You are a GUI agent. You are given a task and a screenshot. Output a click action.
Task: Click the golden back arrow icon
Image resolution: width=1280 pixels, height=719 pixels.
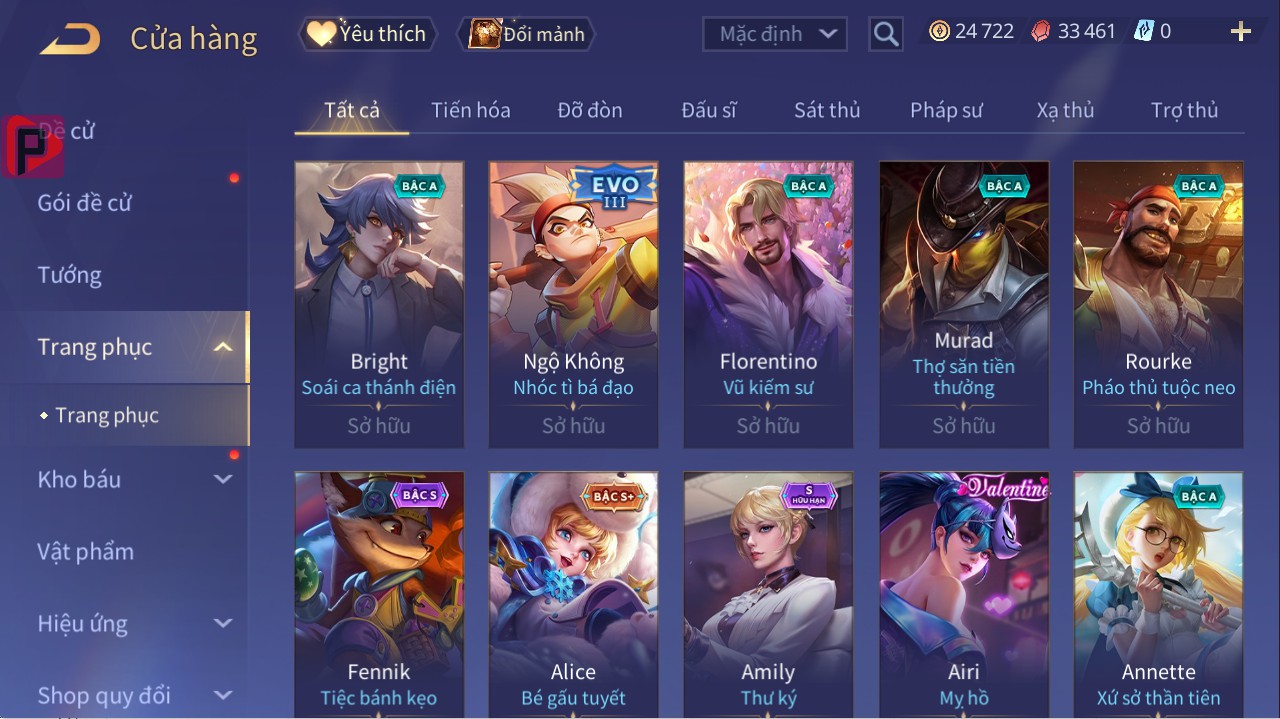(x=70, y=39)
